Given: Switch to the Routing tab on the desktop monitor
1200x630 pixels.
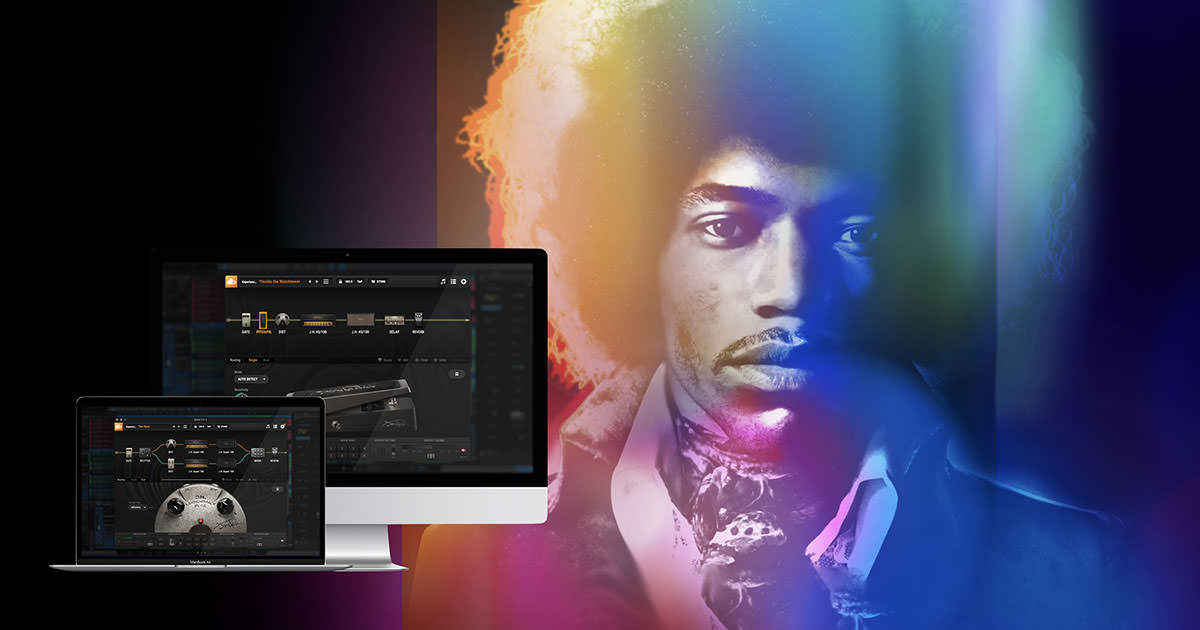Looking at the screenshot, I should 235,360.
